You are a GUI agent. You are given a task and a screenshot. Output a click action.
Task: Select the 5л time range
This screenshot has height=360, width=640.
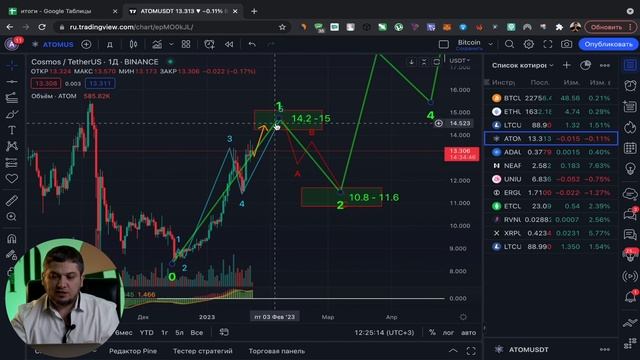(179, 333)
